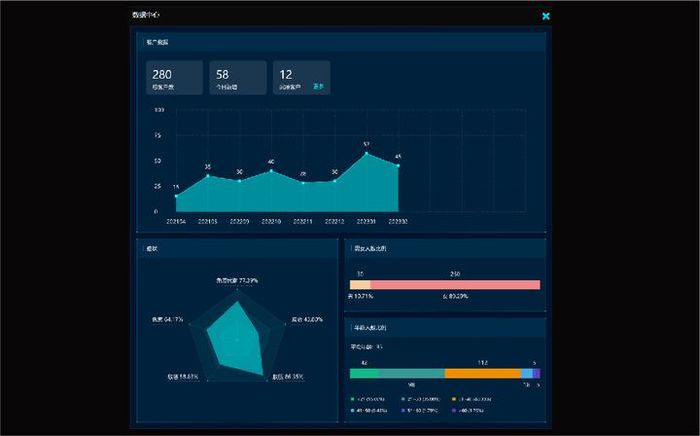The image size is (700, 436).
Task: Click the orange segment of the age bar
Action: [x=482, y=373]
